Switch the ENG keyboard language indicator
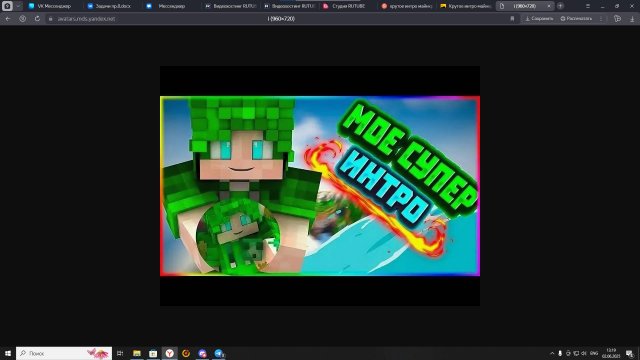The image size is (640, 360). click(x=594, y=353)
